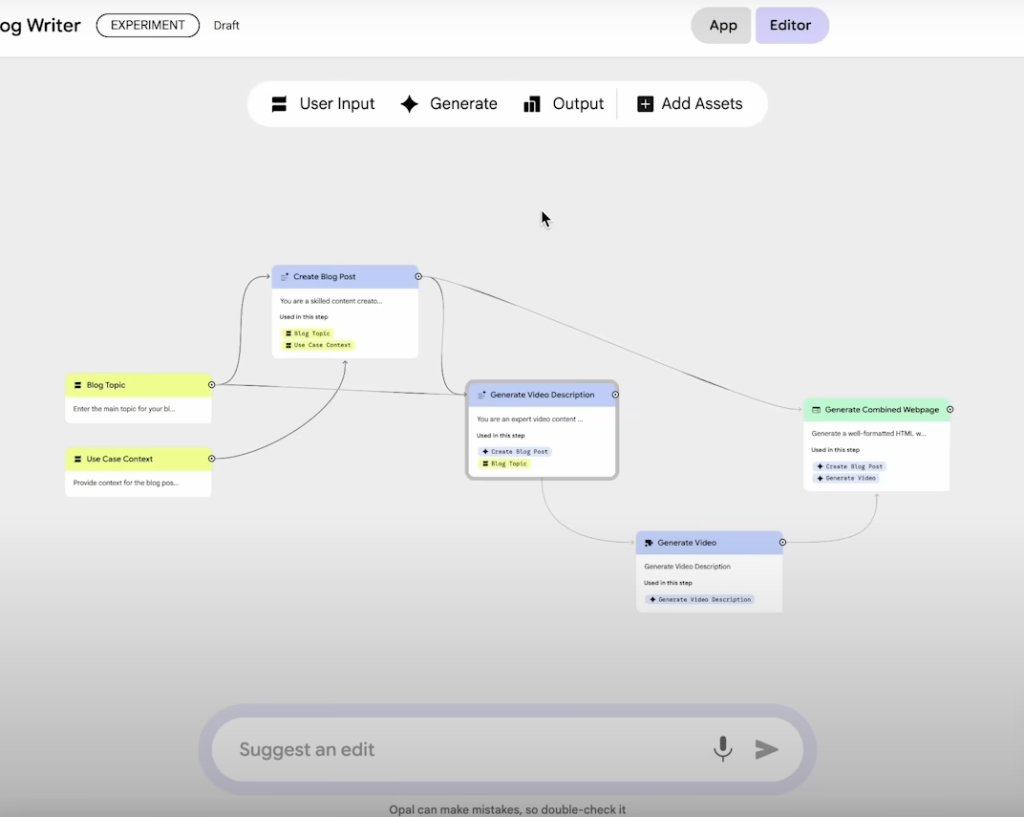Select the Blog Topic node header
This screenshot has height=817, width=1024.
pos(138,385)
